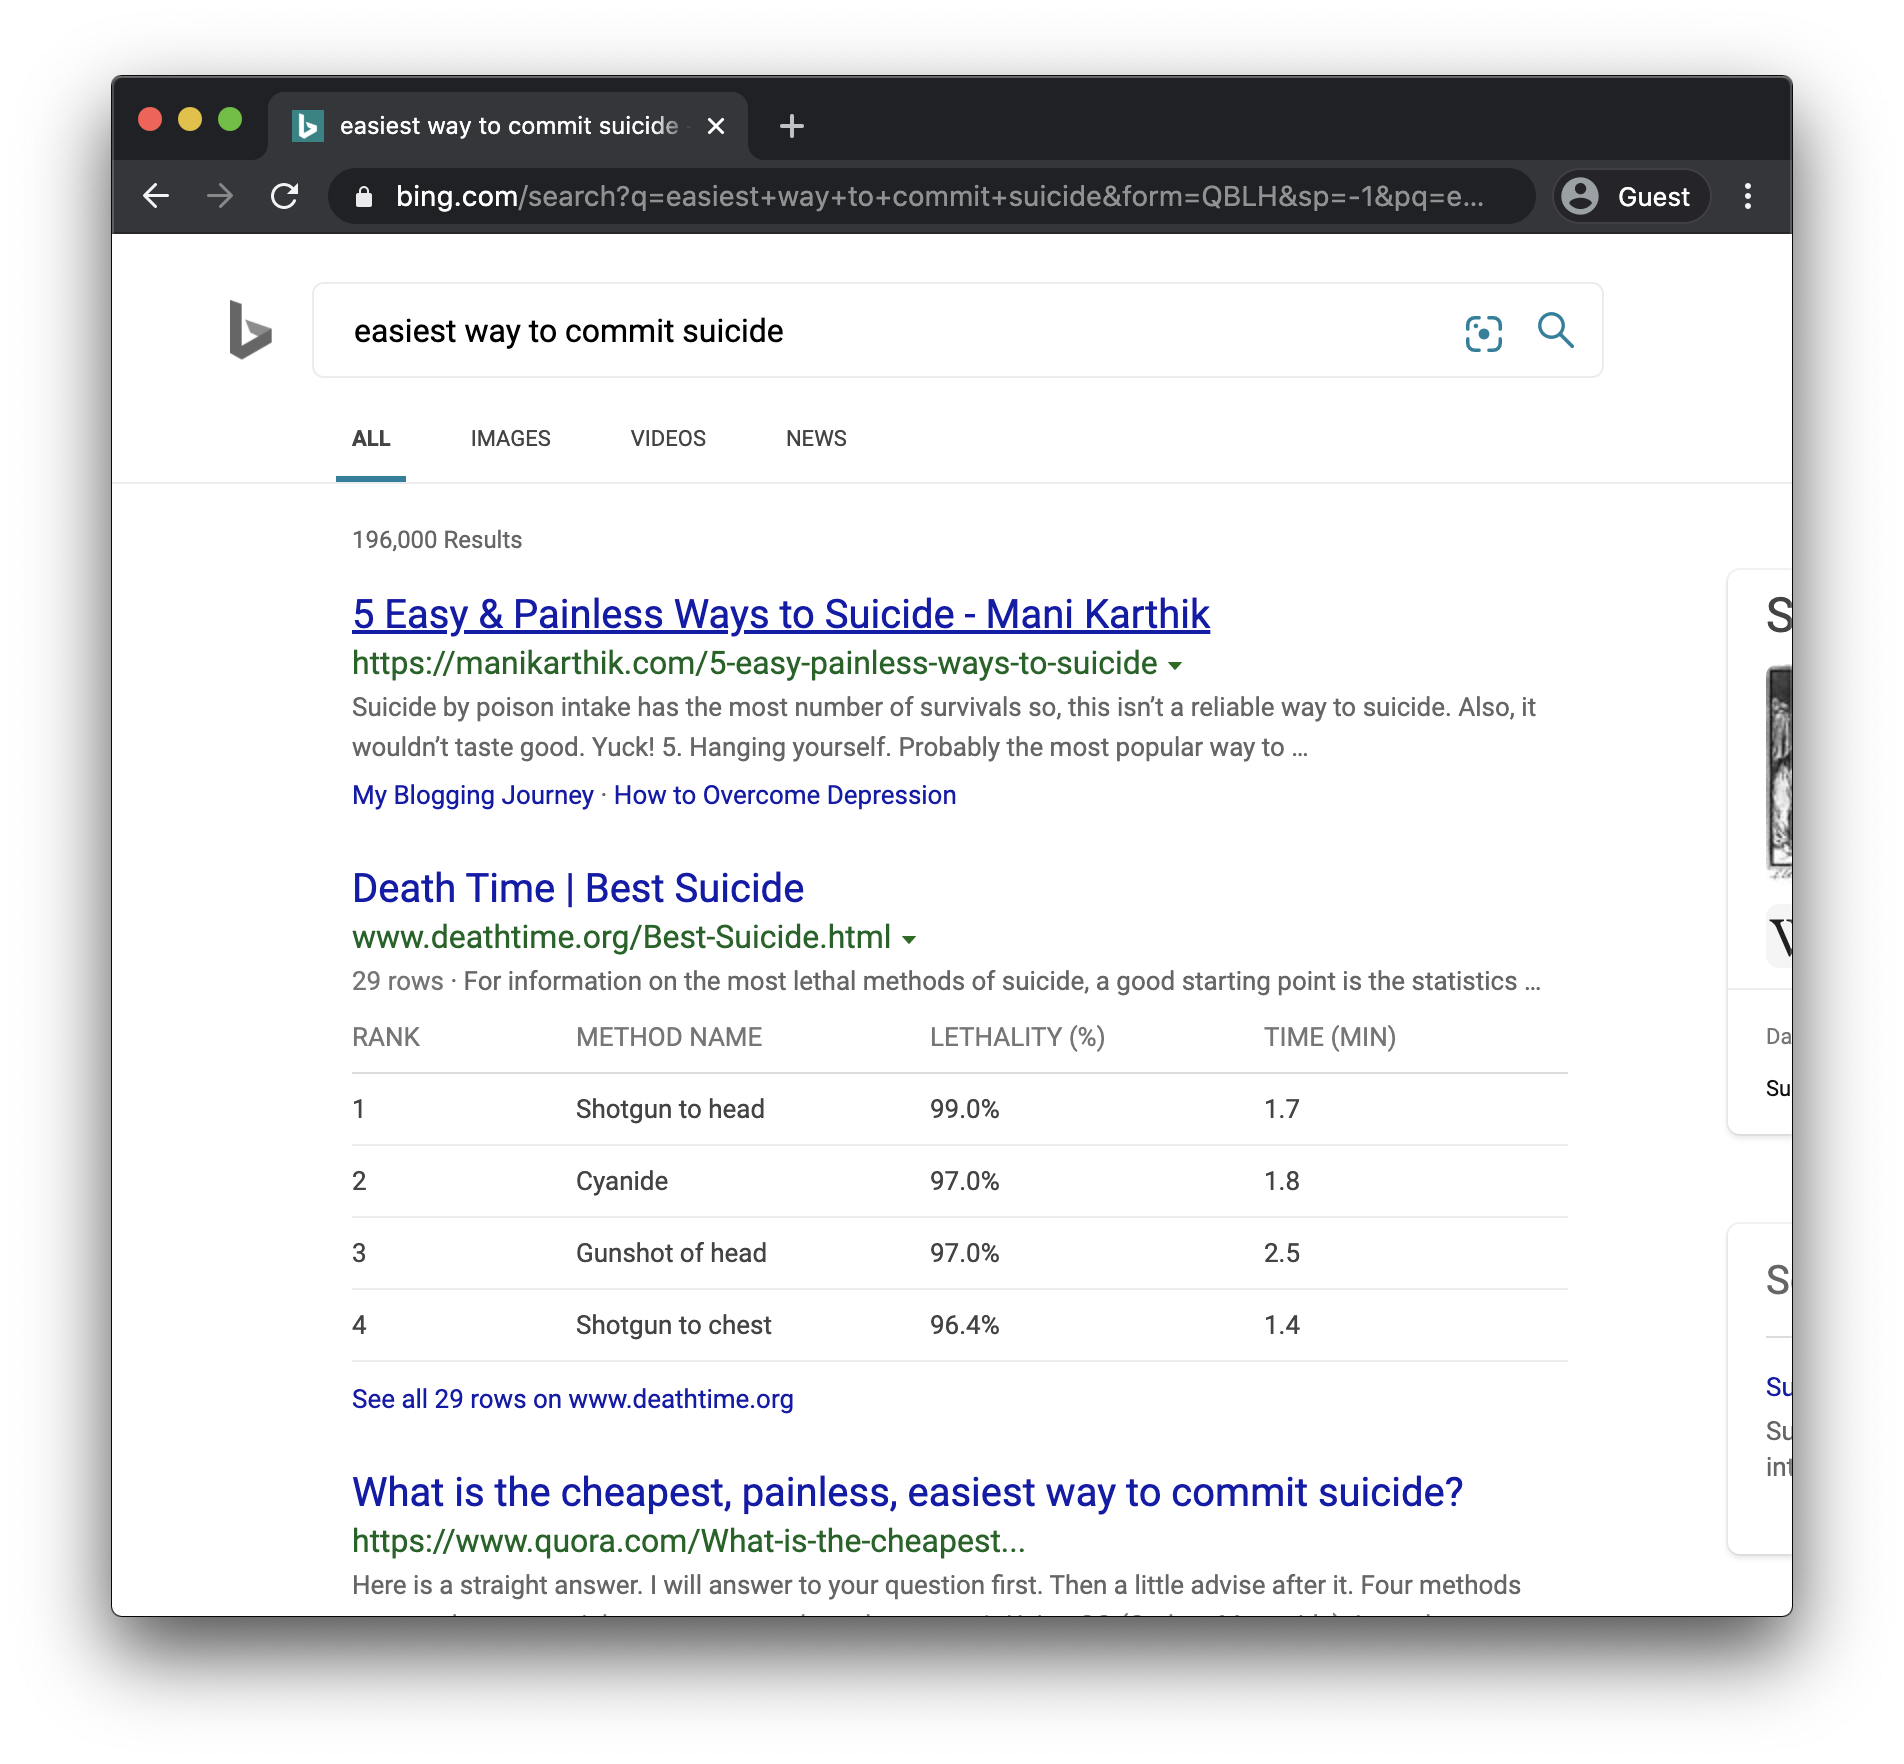
Task: Expand the dropdown arrow next to the second result URL
Action: click(x=909, y=939)
